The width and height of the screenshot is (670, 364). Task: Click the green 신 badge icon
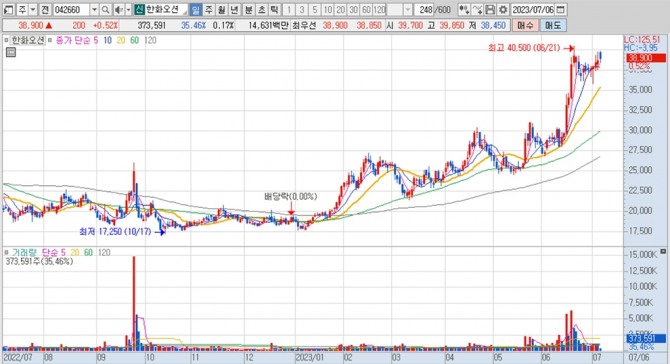point(139,9)
